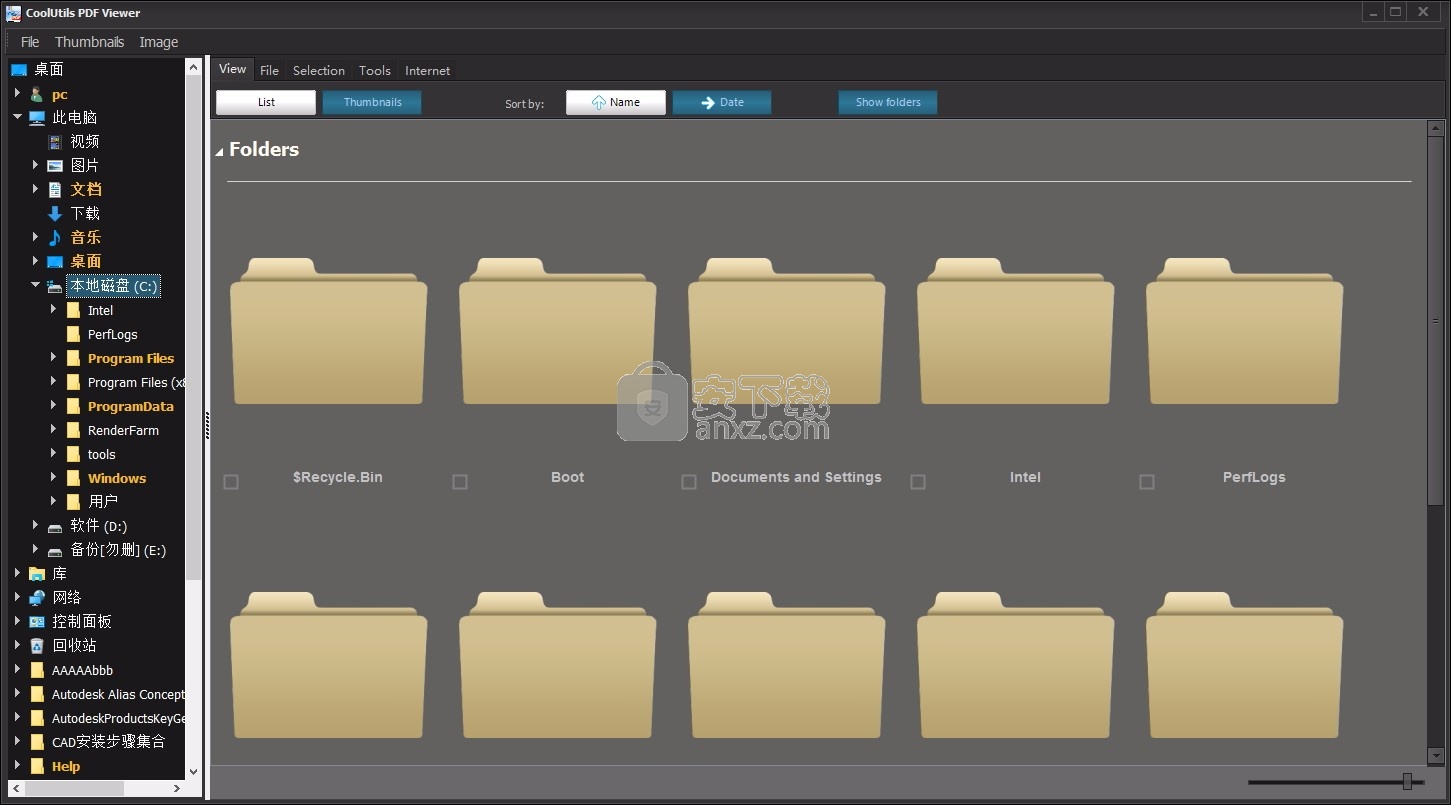
Task: Click the 音乐 music note icon
Action: click(55, 238)
